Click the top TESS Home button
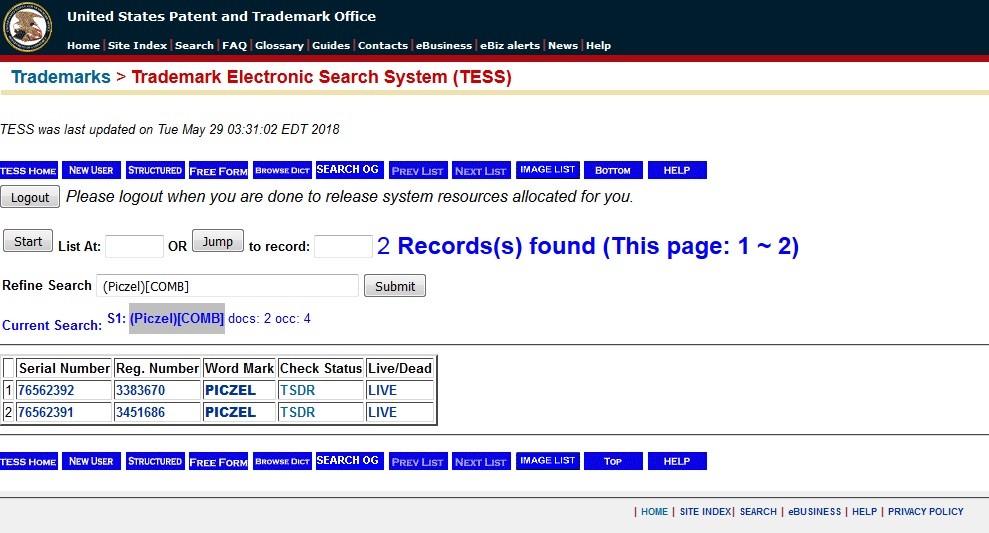 (29, 170)
